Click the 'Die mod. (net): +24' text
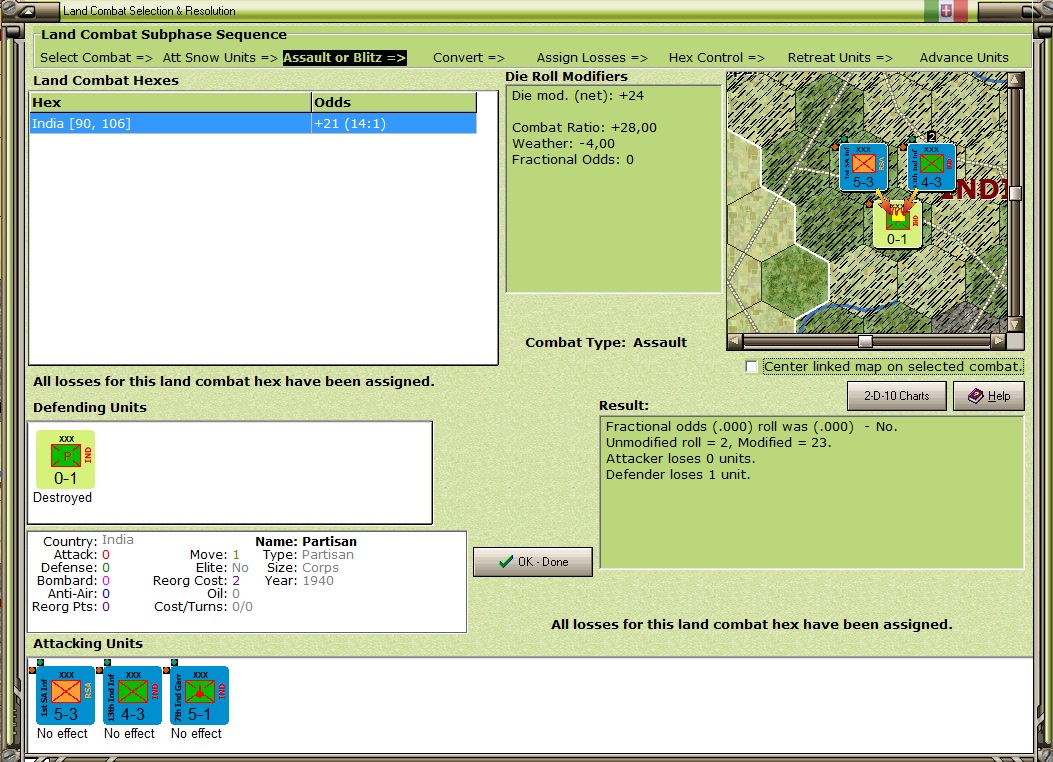 pos(578,96)
